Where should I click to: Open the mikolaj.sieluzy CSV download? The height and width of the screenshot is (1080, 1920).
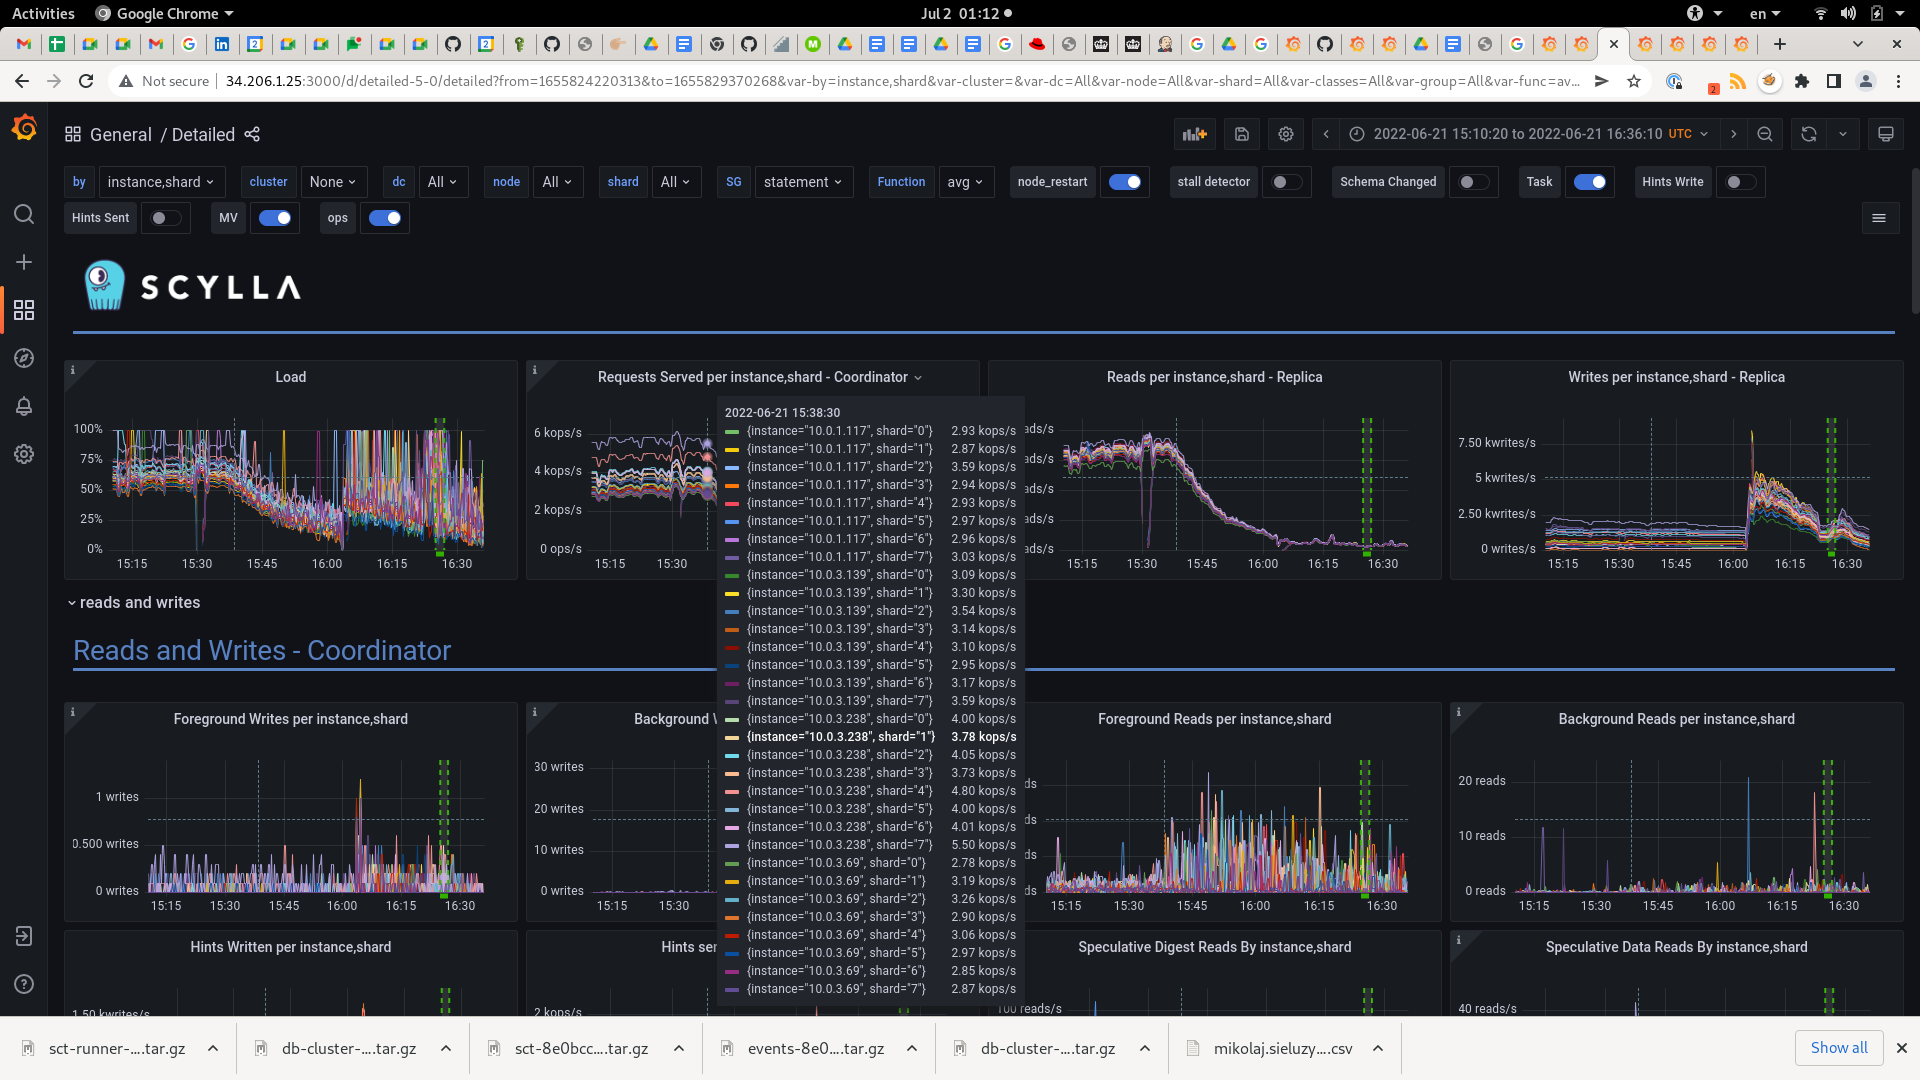[x=1283, y=1048]
